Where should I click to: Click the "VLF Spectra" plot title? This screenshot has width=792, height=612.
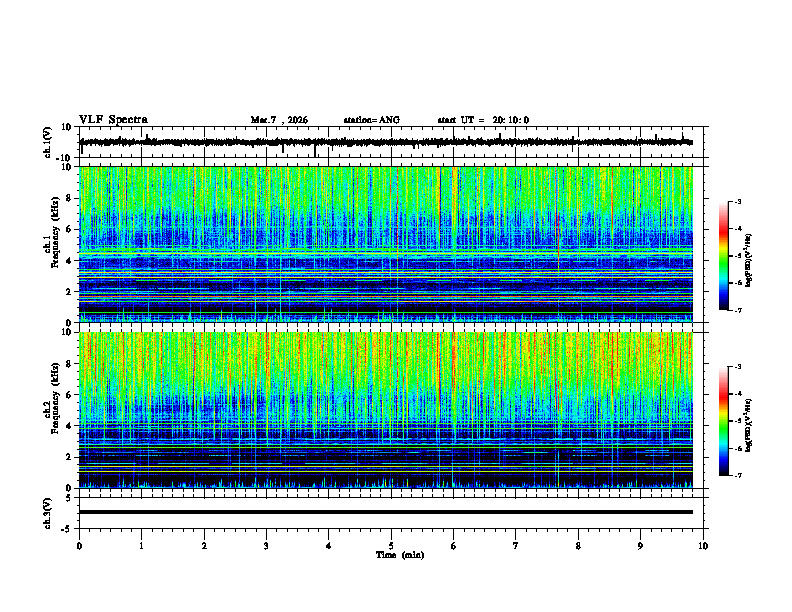pyautogui.click(x=113, y=120)
